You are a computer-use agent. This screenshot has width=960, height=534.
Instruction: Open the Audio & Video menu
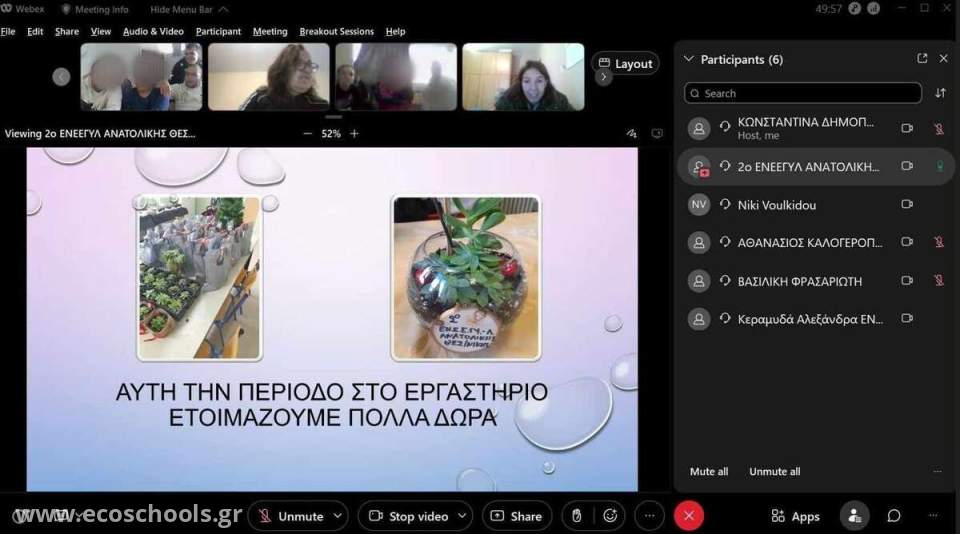point(154,31)
